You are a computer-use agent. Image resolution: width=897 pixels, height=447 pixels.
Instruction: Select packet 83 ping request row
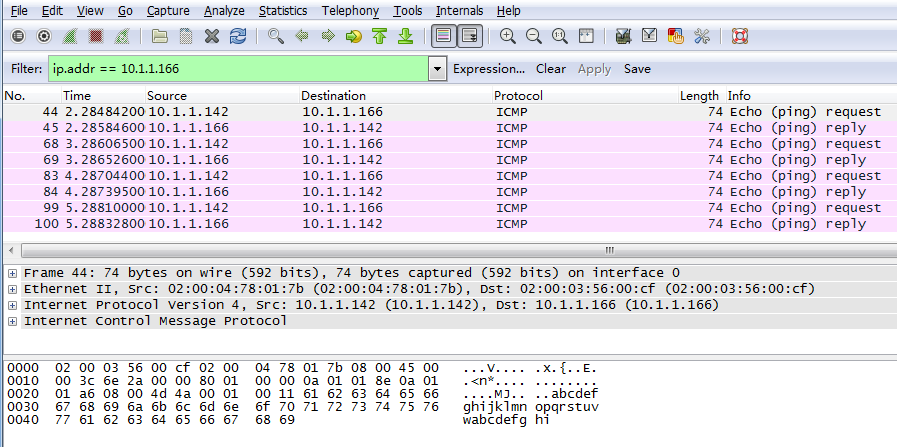450,176
